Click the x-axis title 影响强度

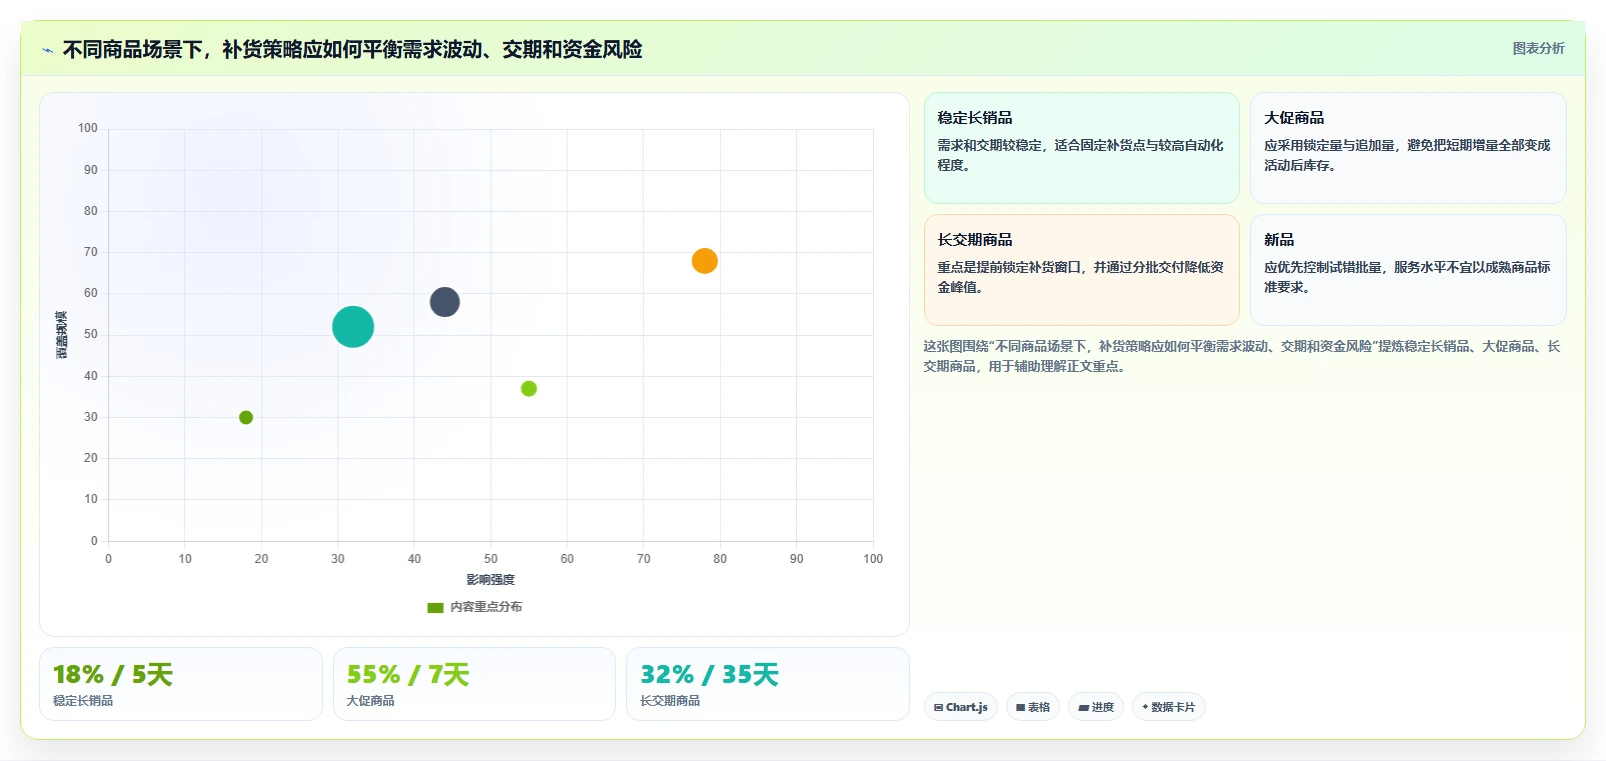pyautogui.click(x=491, y=580)
